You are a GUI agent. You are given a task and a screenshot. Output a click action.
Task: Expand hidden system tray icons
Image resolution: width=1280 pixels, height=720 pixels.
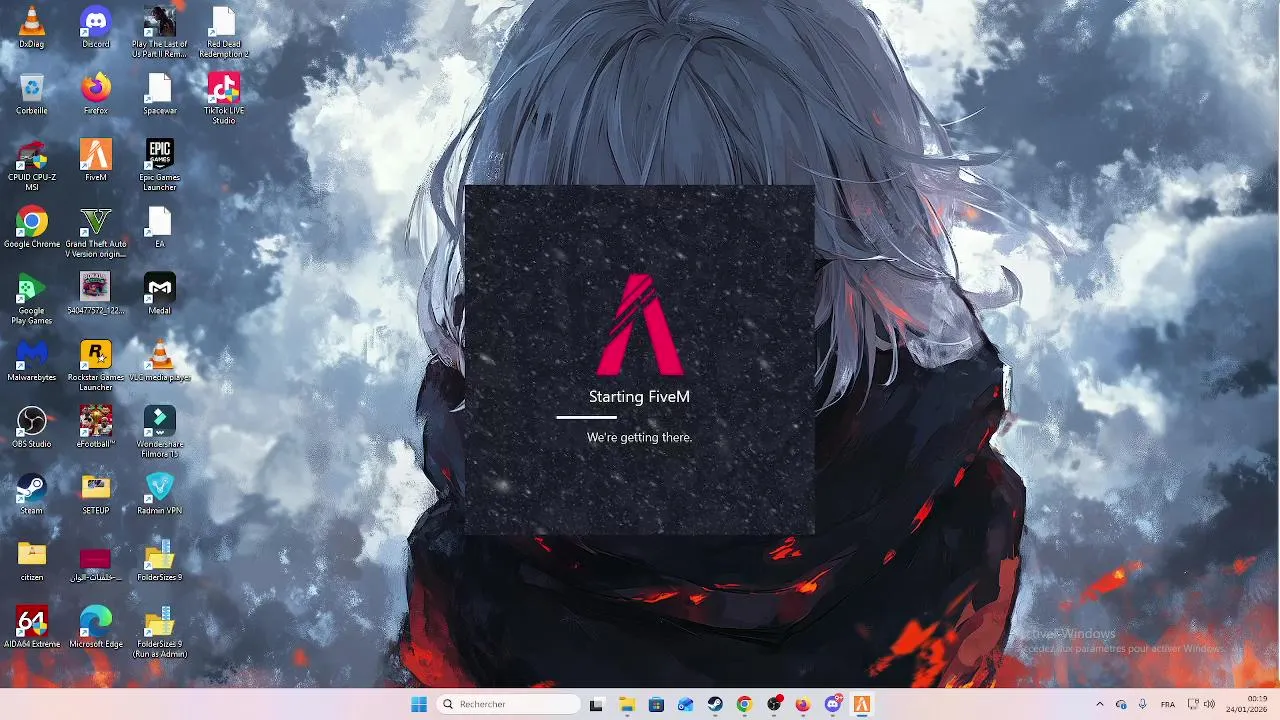(x=1100, y=704)
